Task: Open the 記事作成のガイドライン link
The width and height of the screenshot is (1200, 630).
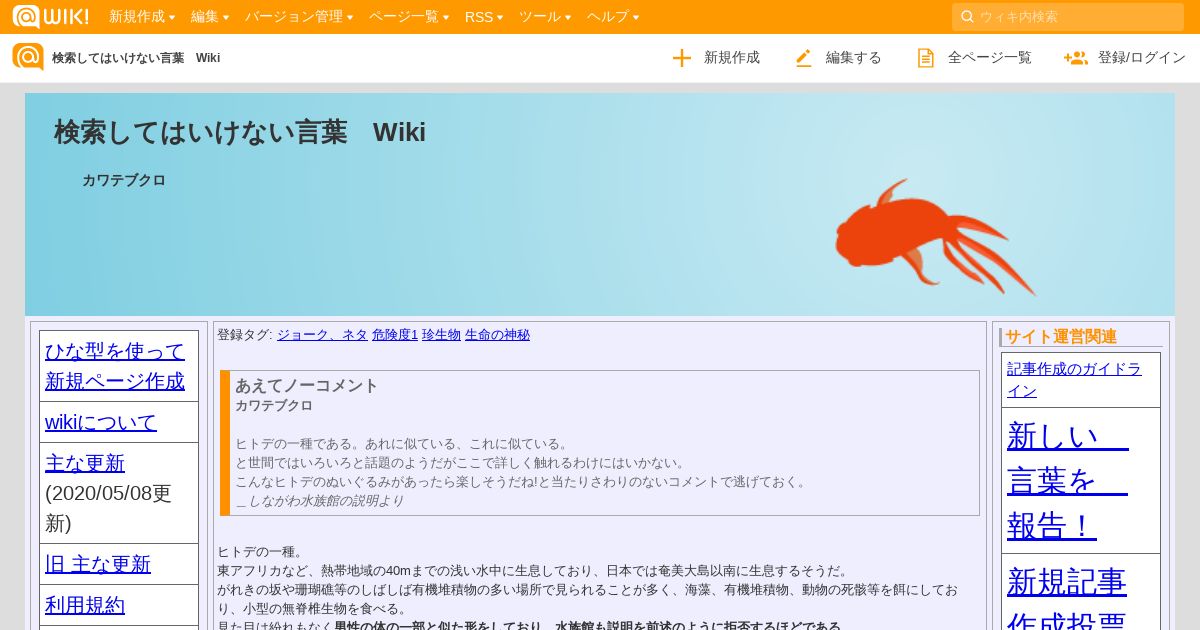Action: [x=1074, y=380]
